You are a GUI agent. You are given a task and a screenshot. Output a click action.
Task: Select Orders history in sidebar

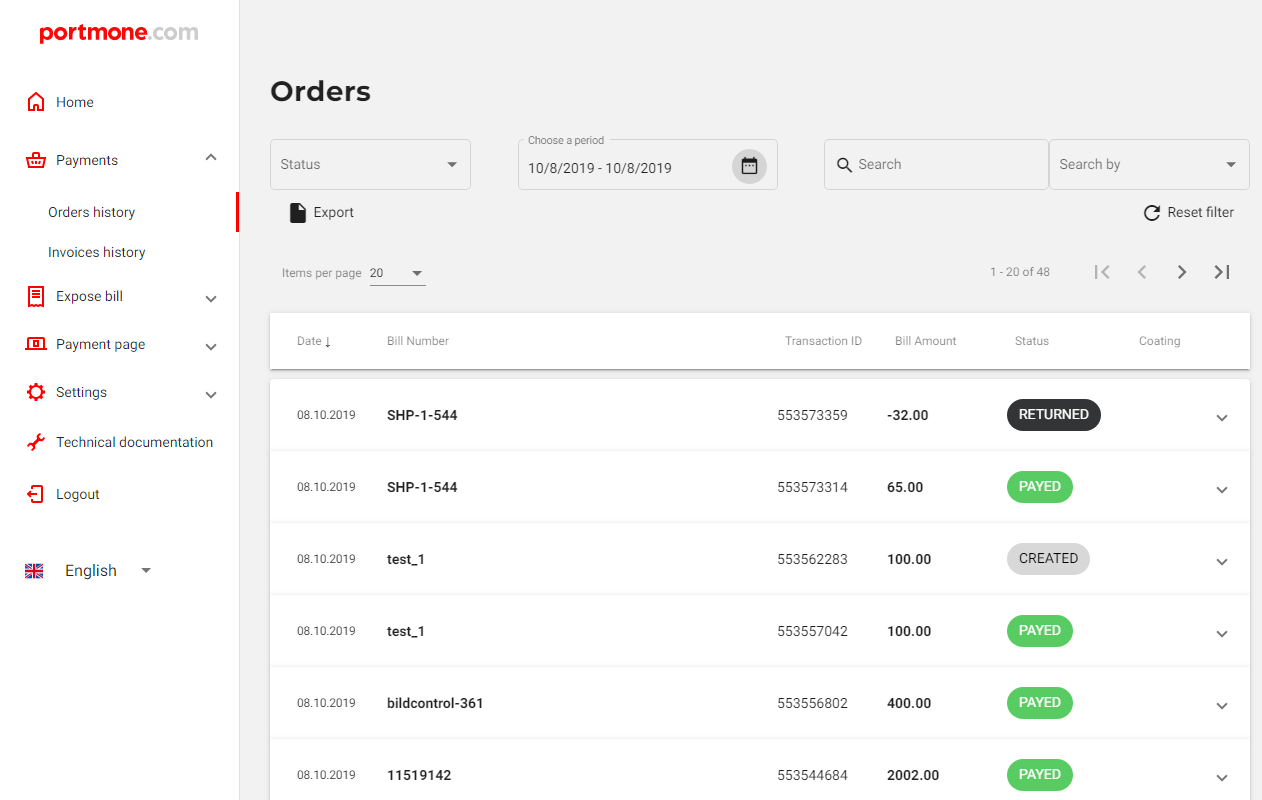point(92,212)
